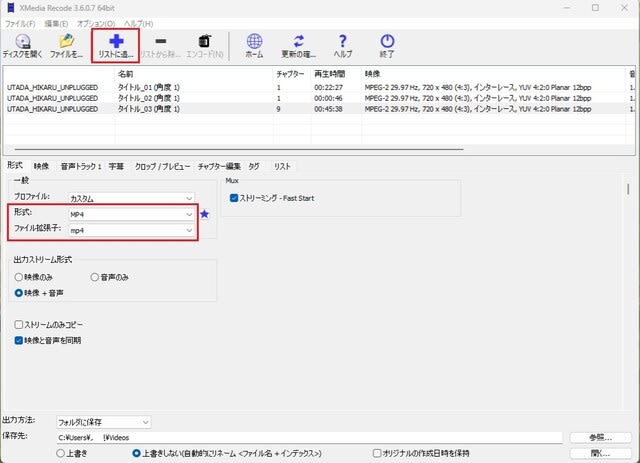Click 参照... browse button
Image resolution: width=640 pixels, height=463 pixels.
600,437
